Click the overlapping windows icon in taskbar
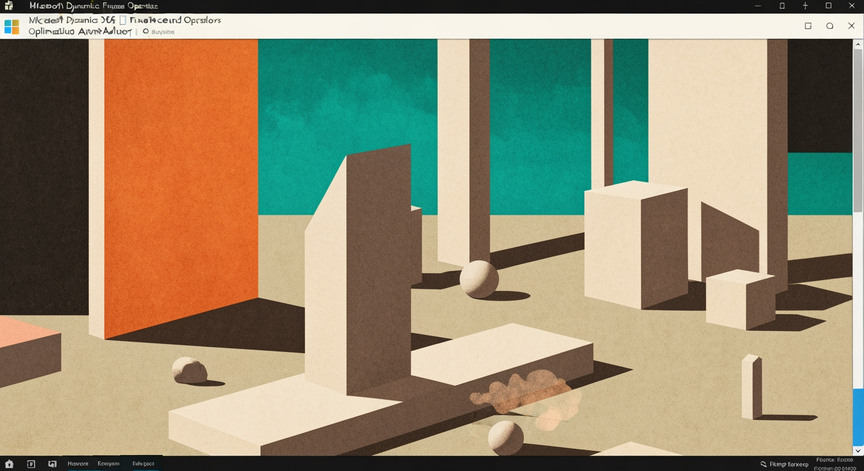The width and height of the screenshot is (864, 471). (52, 464)
